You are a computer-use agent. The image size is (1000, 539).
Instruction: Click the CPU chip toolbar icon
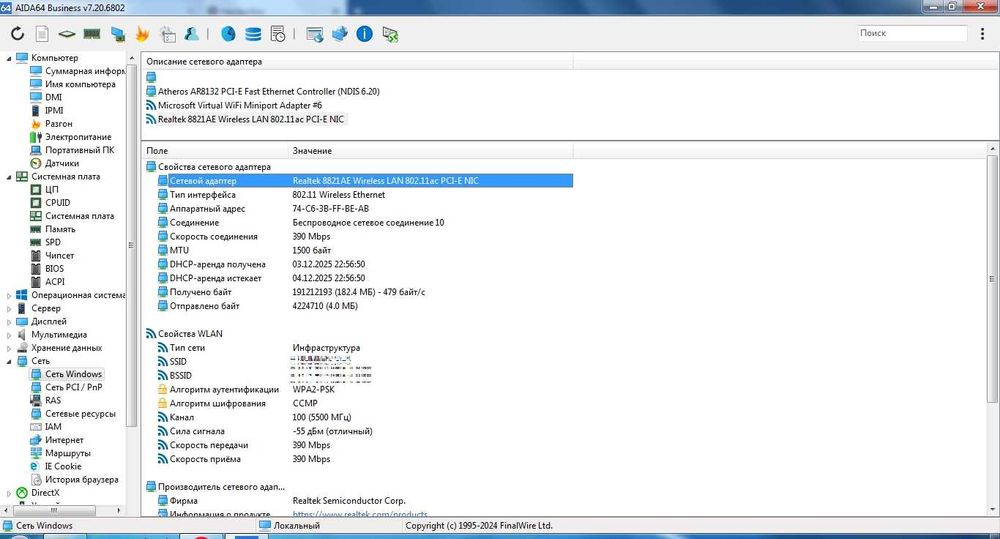(x=66, y=34)
